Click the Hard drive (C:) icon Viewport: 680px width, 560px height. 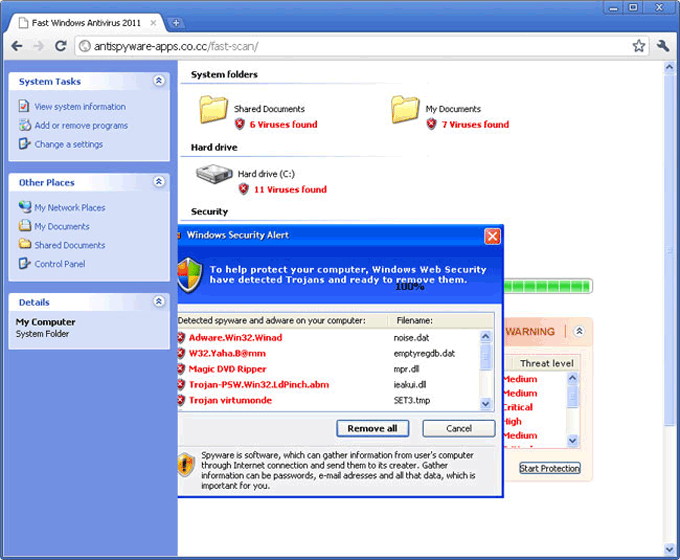215,176
